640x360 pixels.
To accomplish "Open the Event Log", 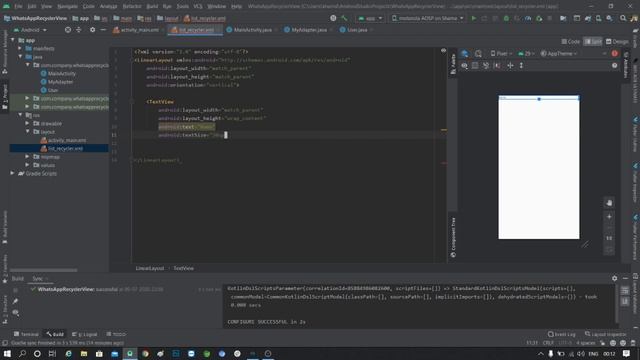I will (x=562, y=334).
